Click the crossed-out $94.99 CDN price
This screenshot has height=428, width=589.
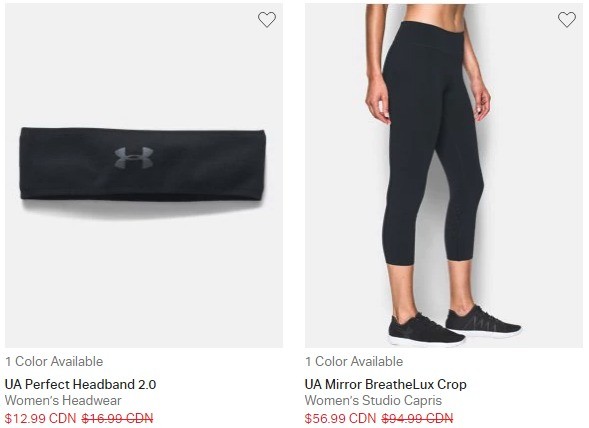click(x=417, y=418)
